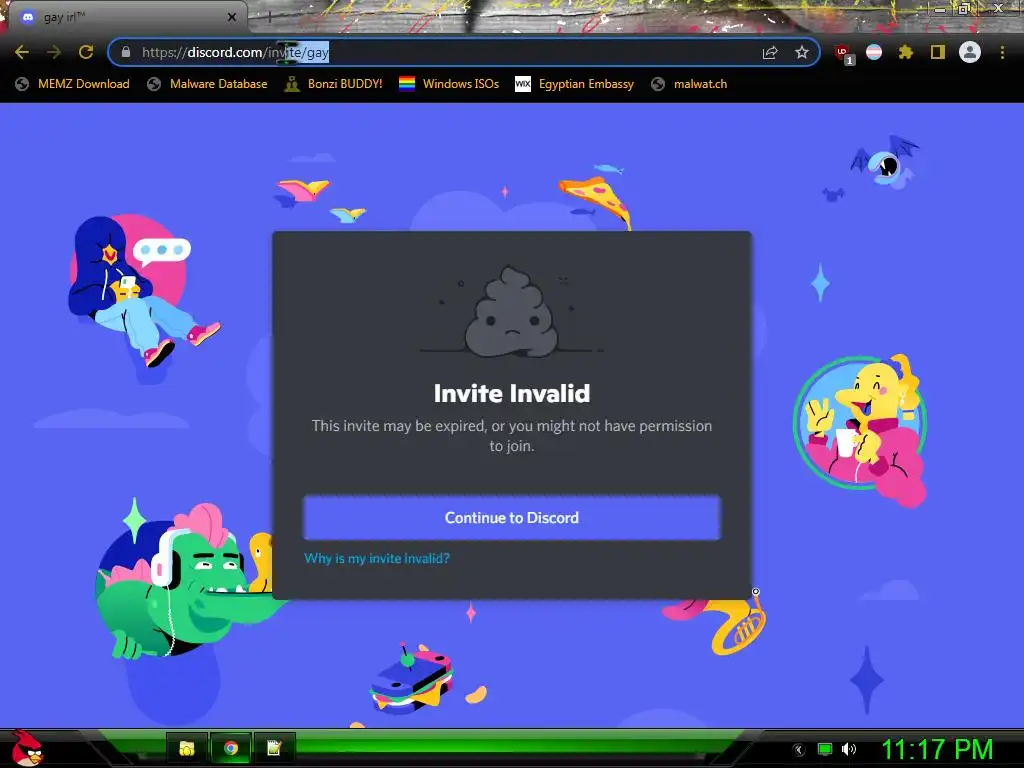1024x768 pixels.
Task: Open the volume speaker tray icon
Action: [x=848, y=749]
